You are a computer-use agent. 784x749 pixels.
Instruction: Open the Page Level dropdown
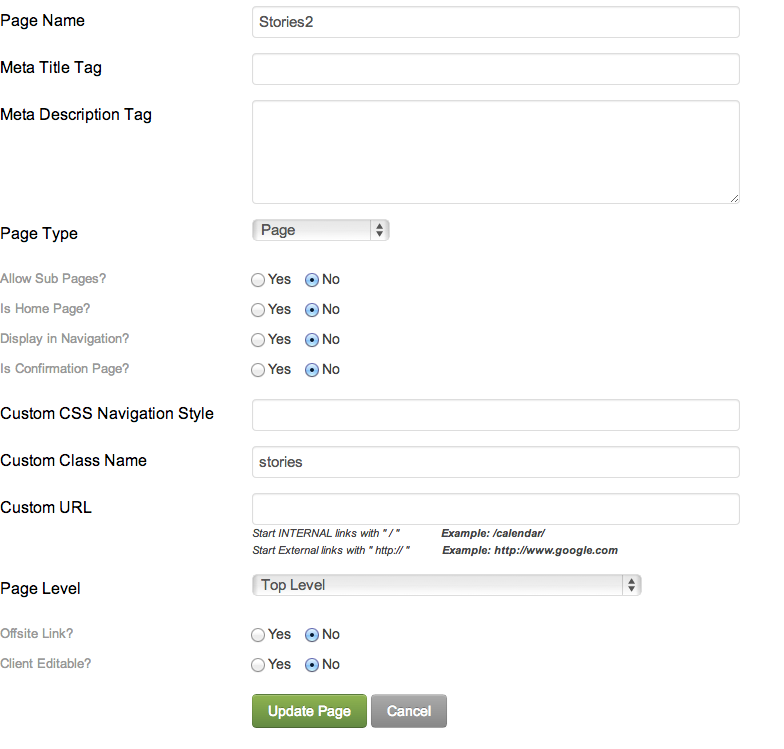pyautogui.click(x=446, y=585)
